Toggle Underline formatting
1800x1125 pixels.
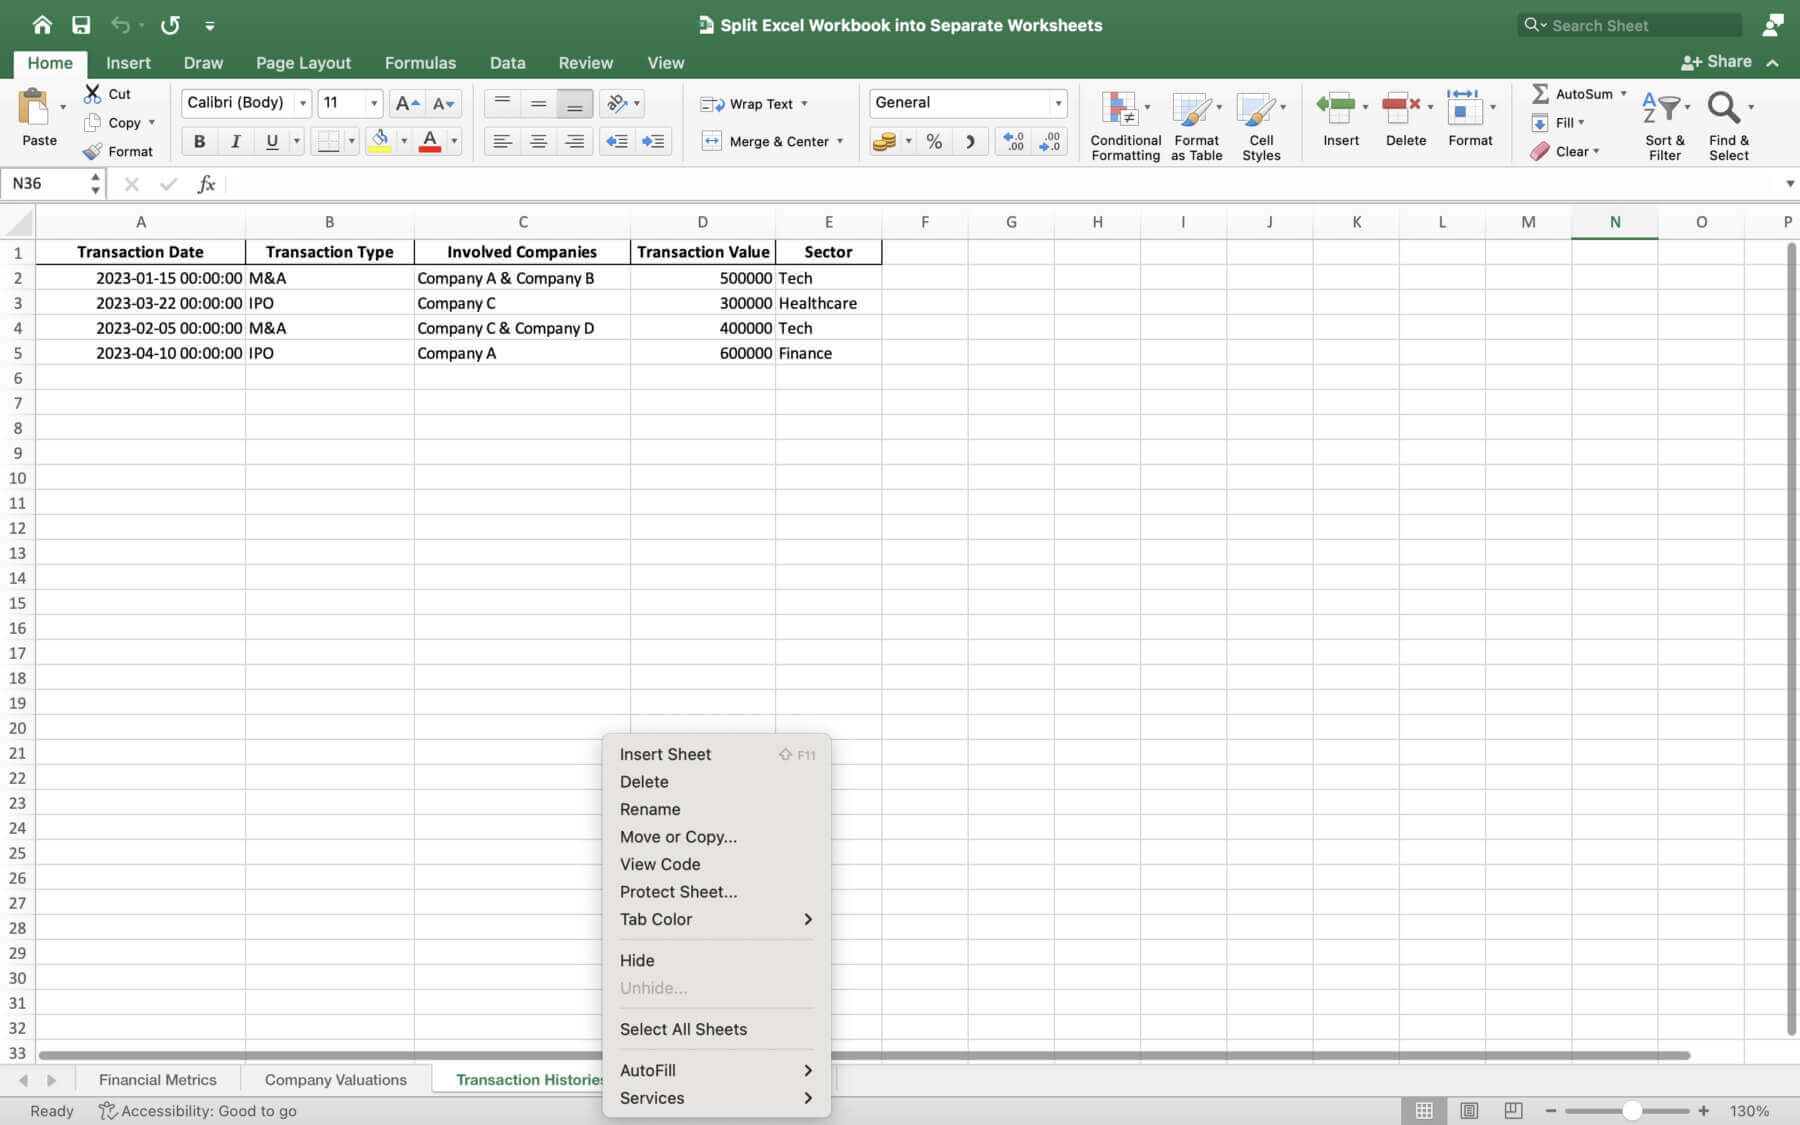(x=271, y=141)
